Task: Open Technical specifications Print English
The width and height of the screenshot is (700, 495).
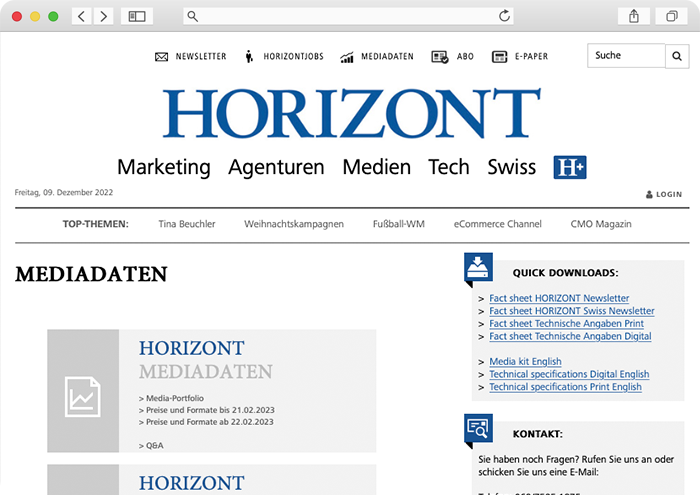Action: tap(565, 387)
